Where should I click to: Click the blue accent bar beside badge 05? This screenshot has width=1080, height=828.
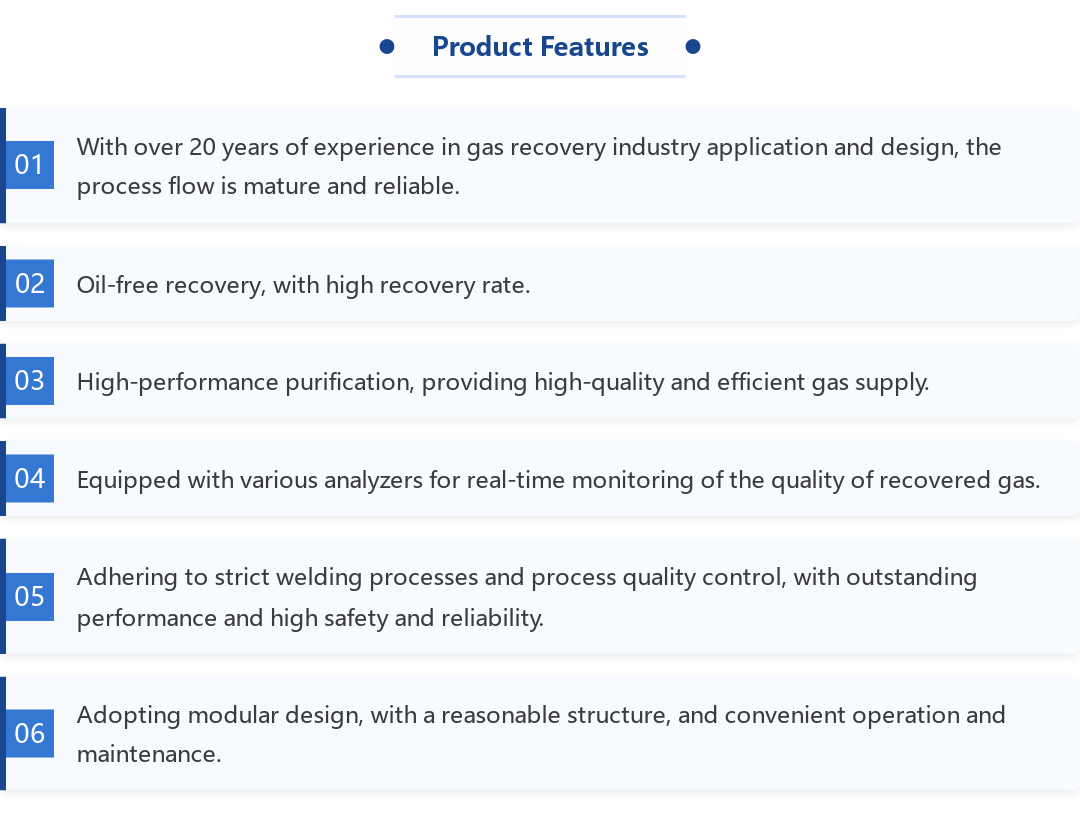[x=3, y=596]
